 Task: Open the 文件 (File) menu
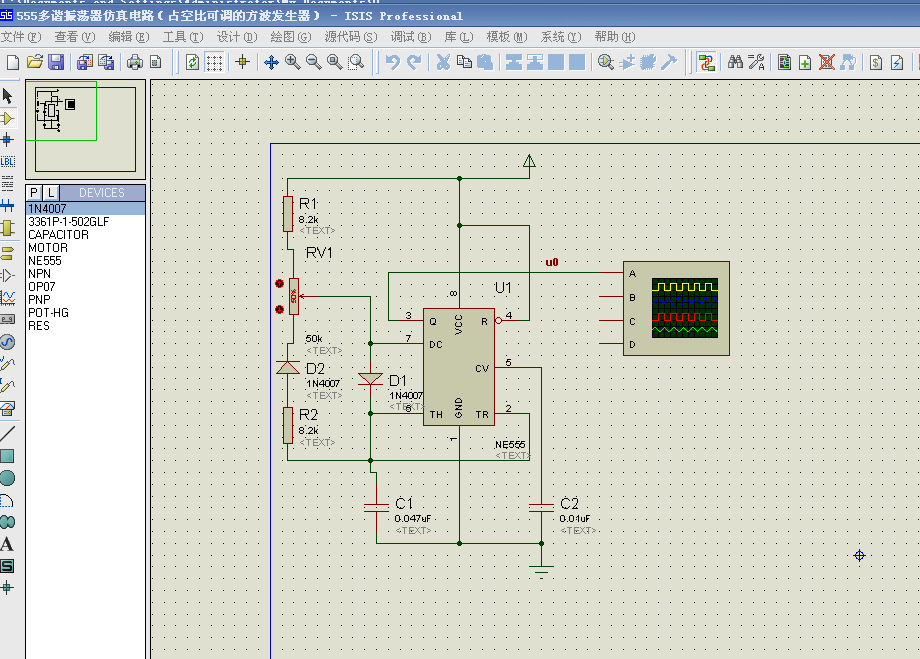click(21, 37)
